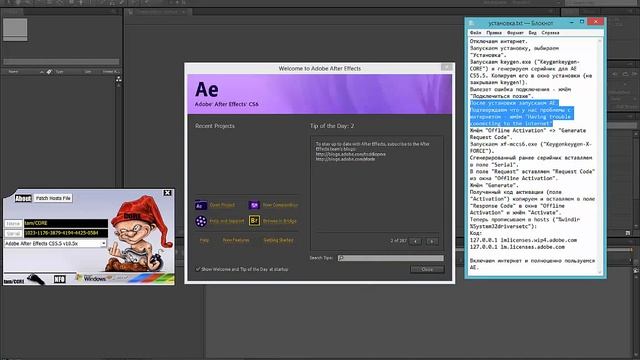This screenshot has height=360, width=640.
Task: Close the Welcome to Adobe After Effects dialog with X
Action: (447, 68)
